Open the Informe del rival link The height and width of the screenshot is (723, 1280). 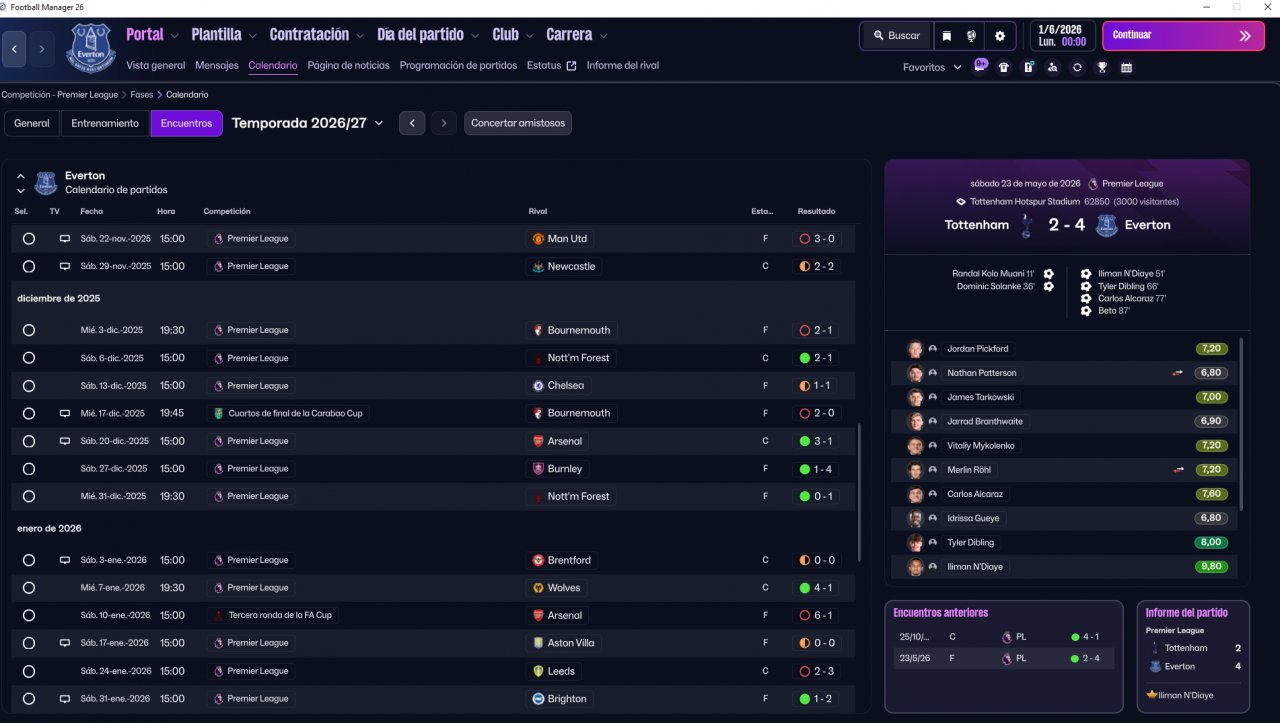coord(623,66)
